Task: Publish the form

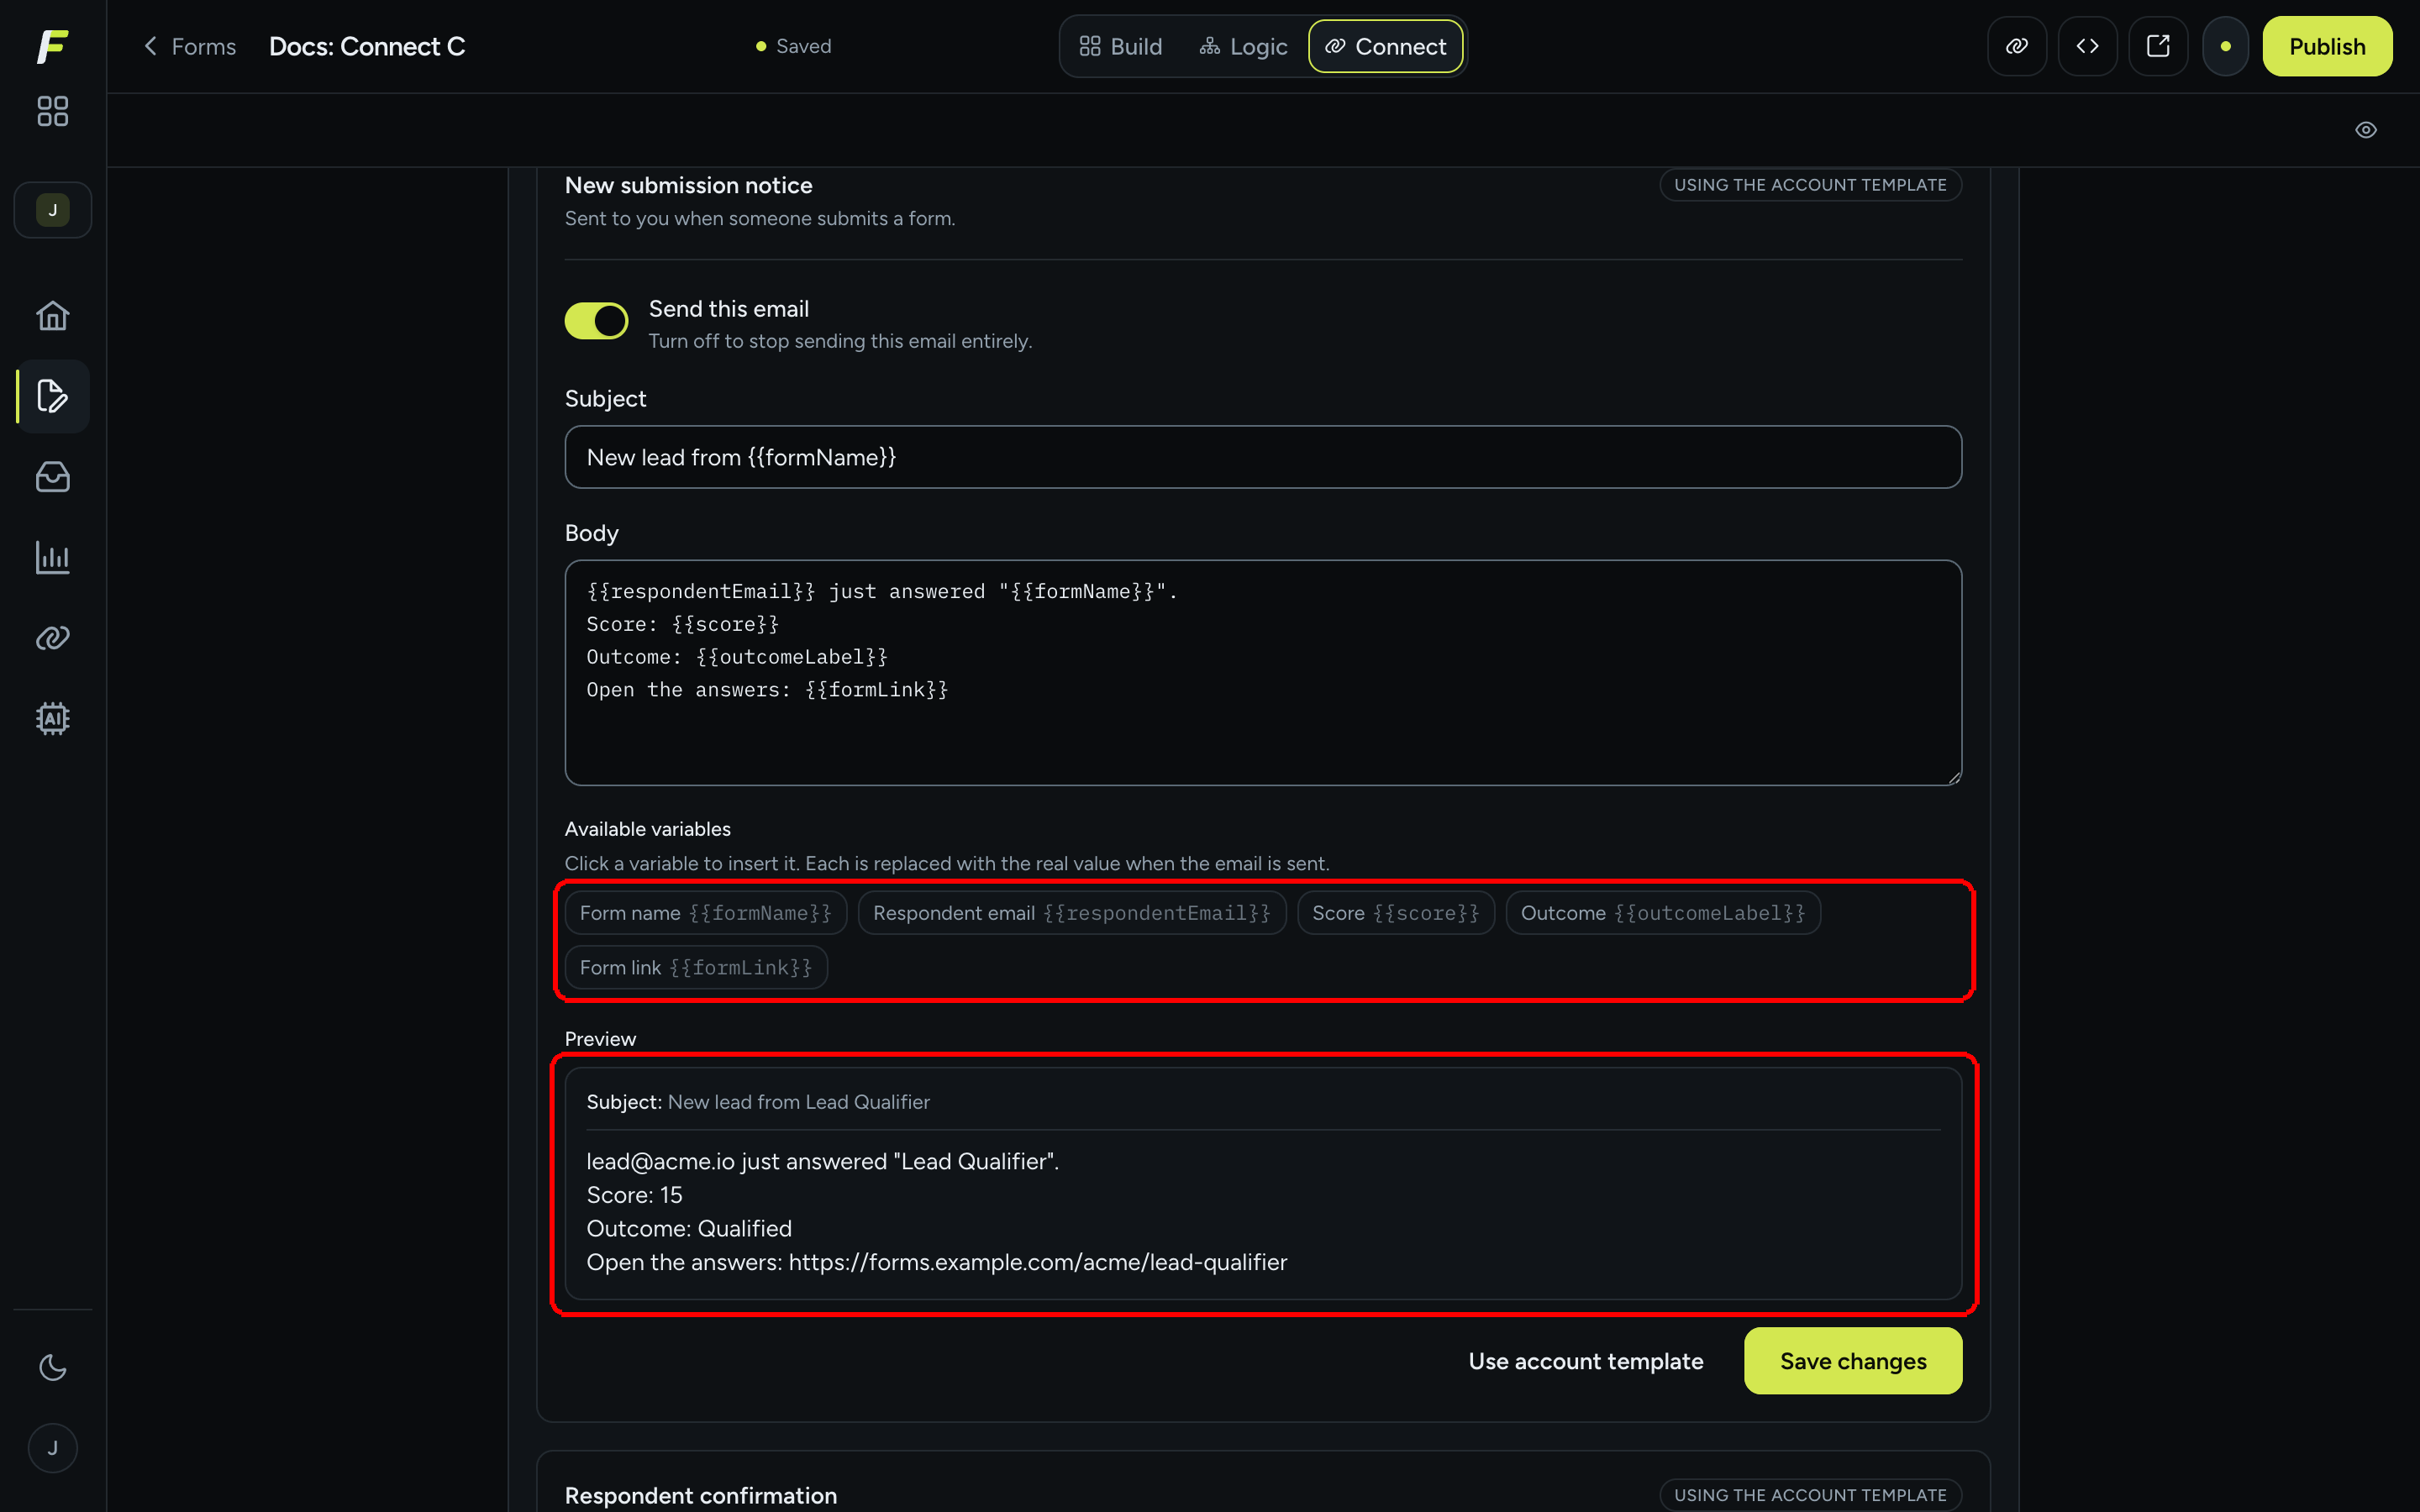Action: point(2327,46)
